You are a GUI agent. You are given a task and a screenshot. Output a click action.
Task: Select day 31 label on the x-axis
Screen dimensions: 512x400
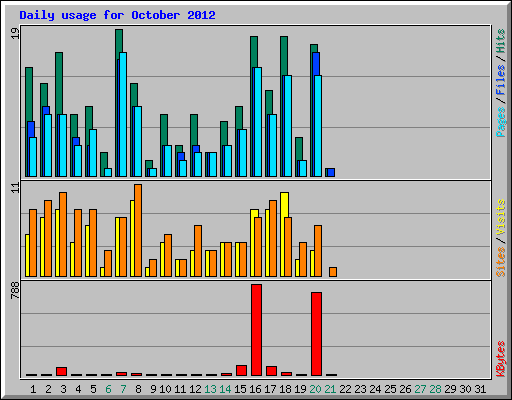(x=480, y=389)
